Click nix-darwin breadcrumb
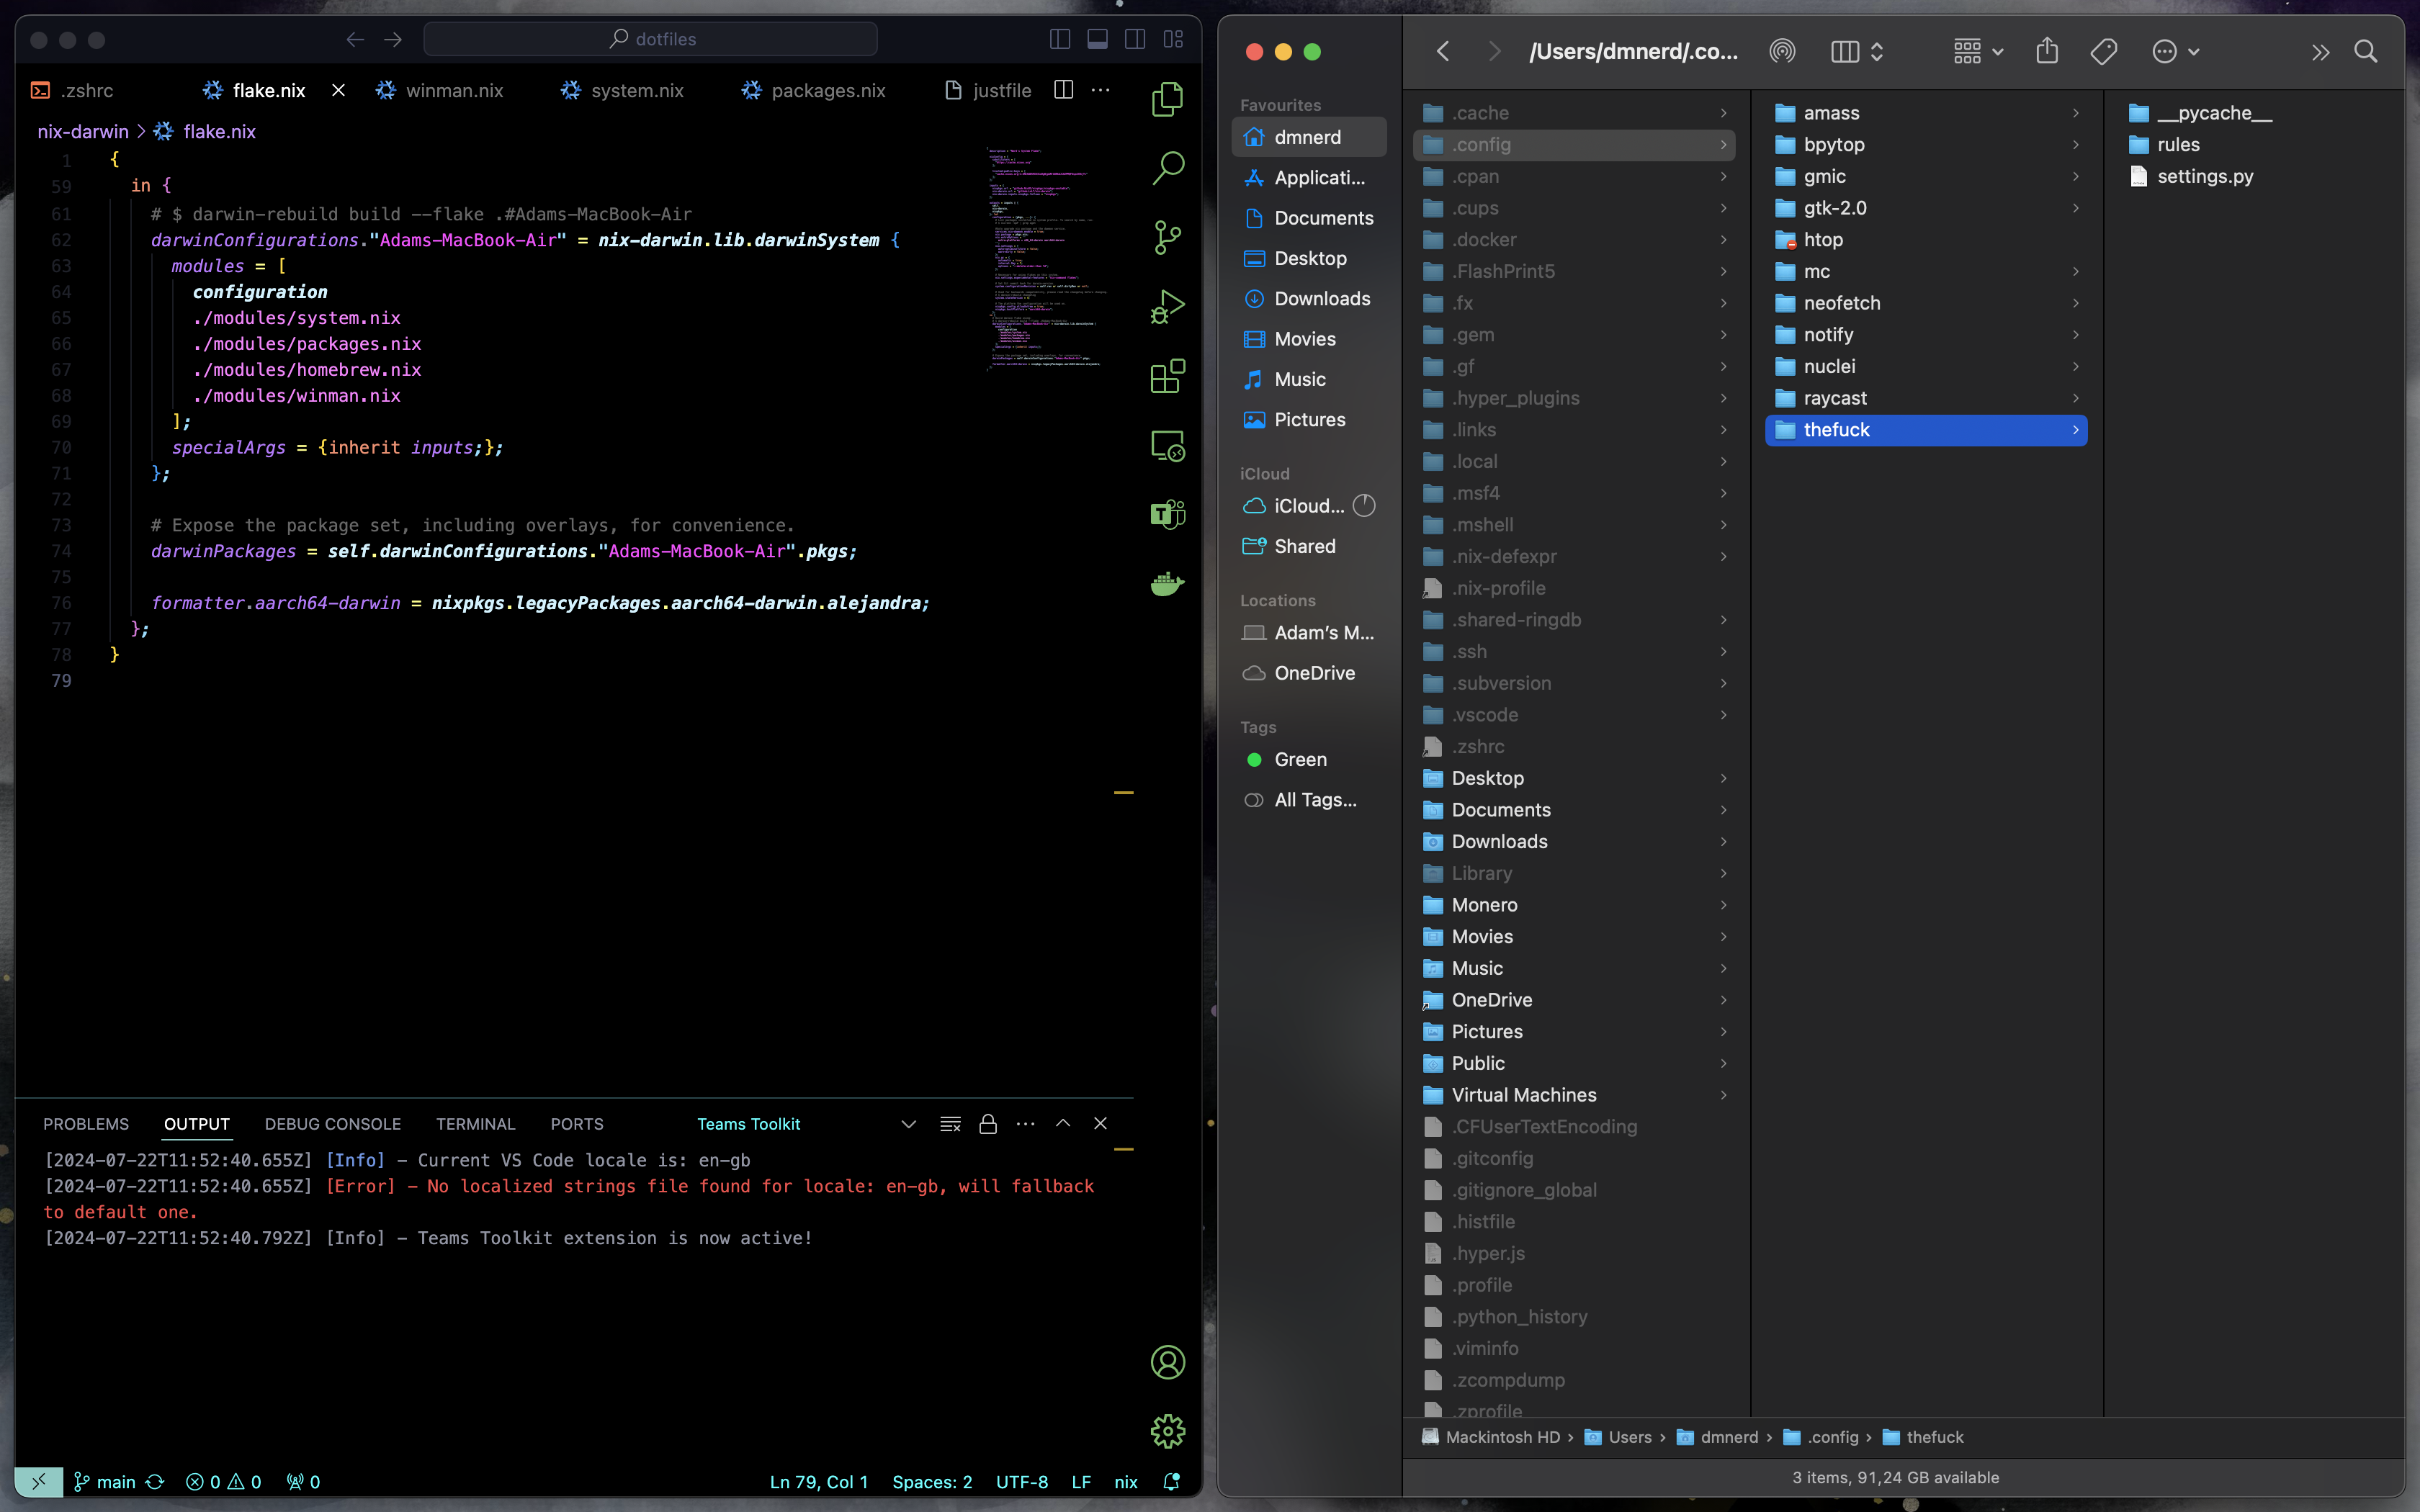This screenshot has height=1512, width=2420. 83,131
